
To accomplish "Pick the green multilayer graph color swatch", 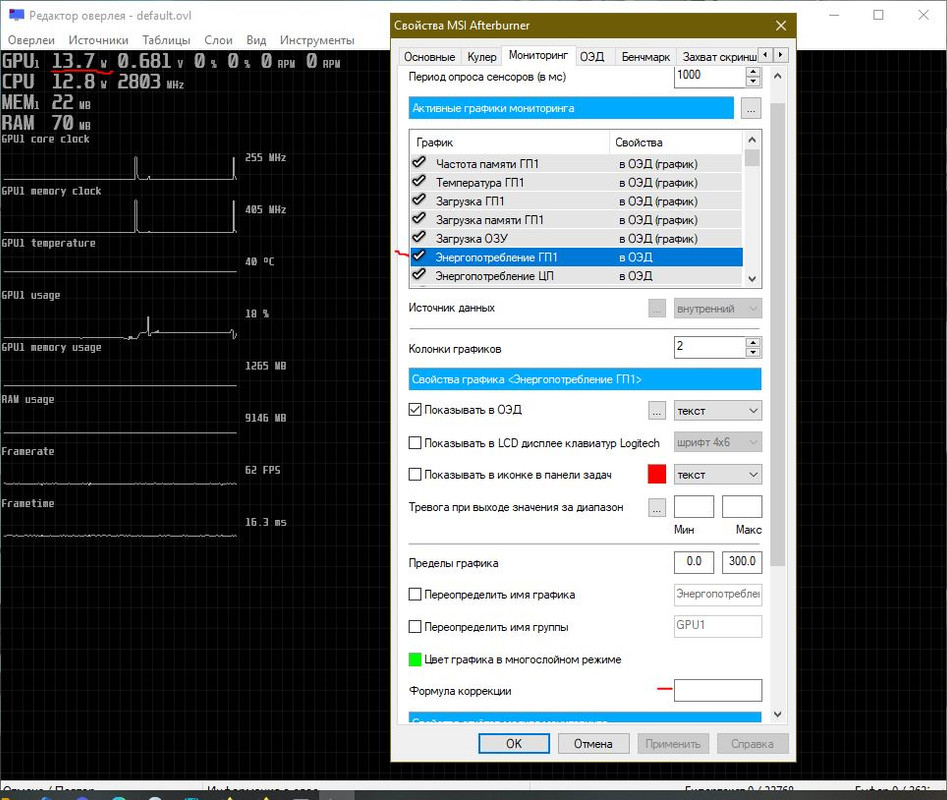I will (415, 659).
